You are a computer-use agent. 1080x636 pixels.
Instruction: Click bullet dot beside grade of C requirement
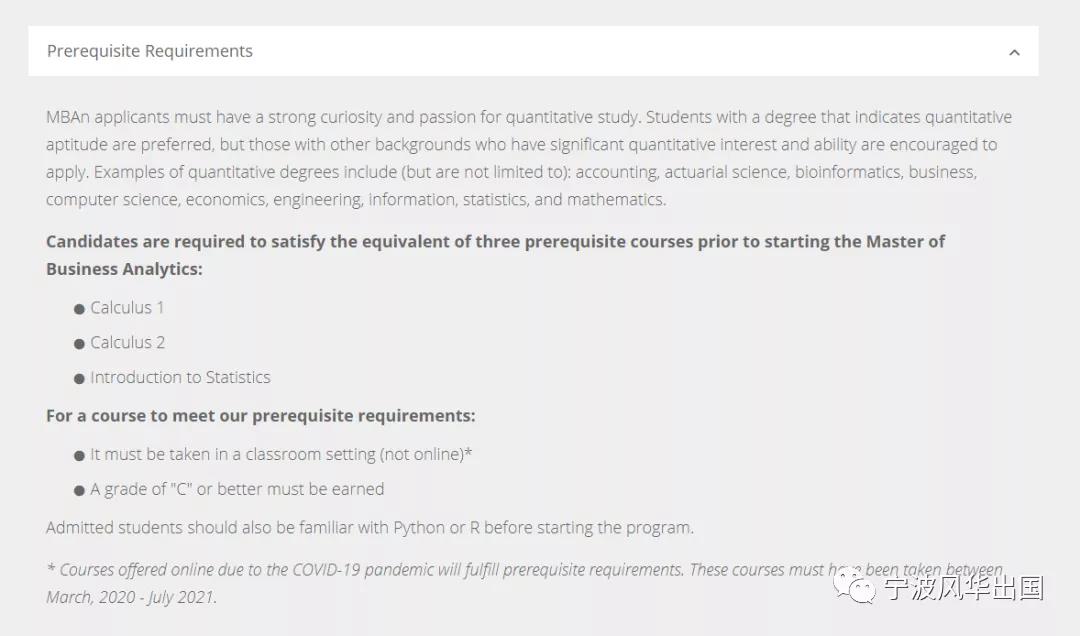click(x=79, y=491)
